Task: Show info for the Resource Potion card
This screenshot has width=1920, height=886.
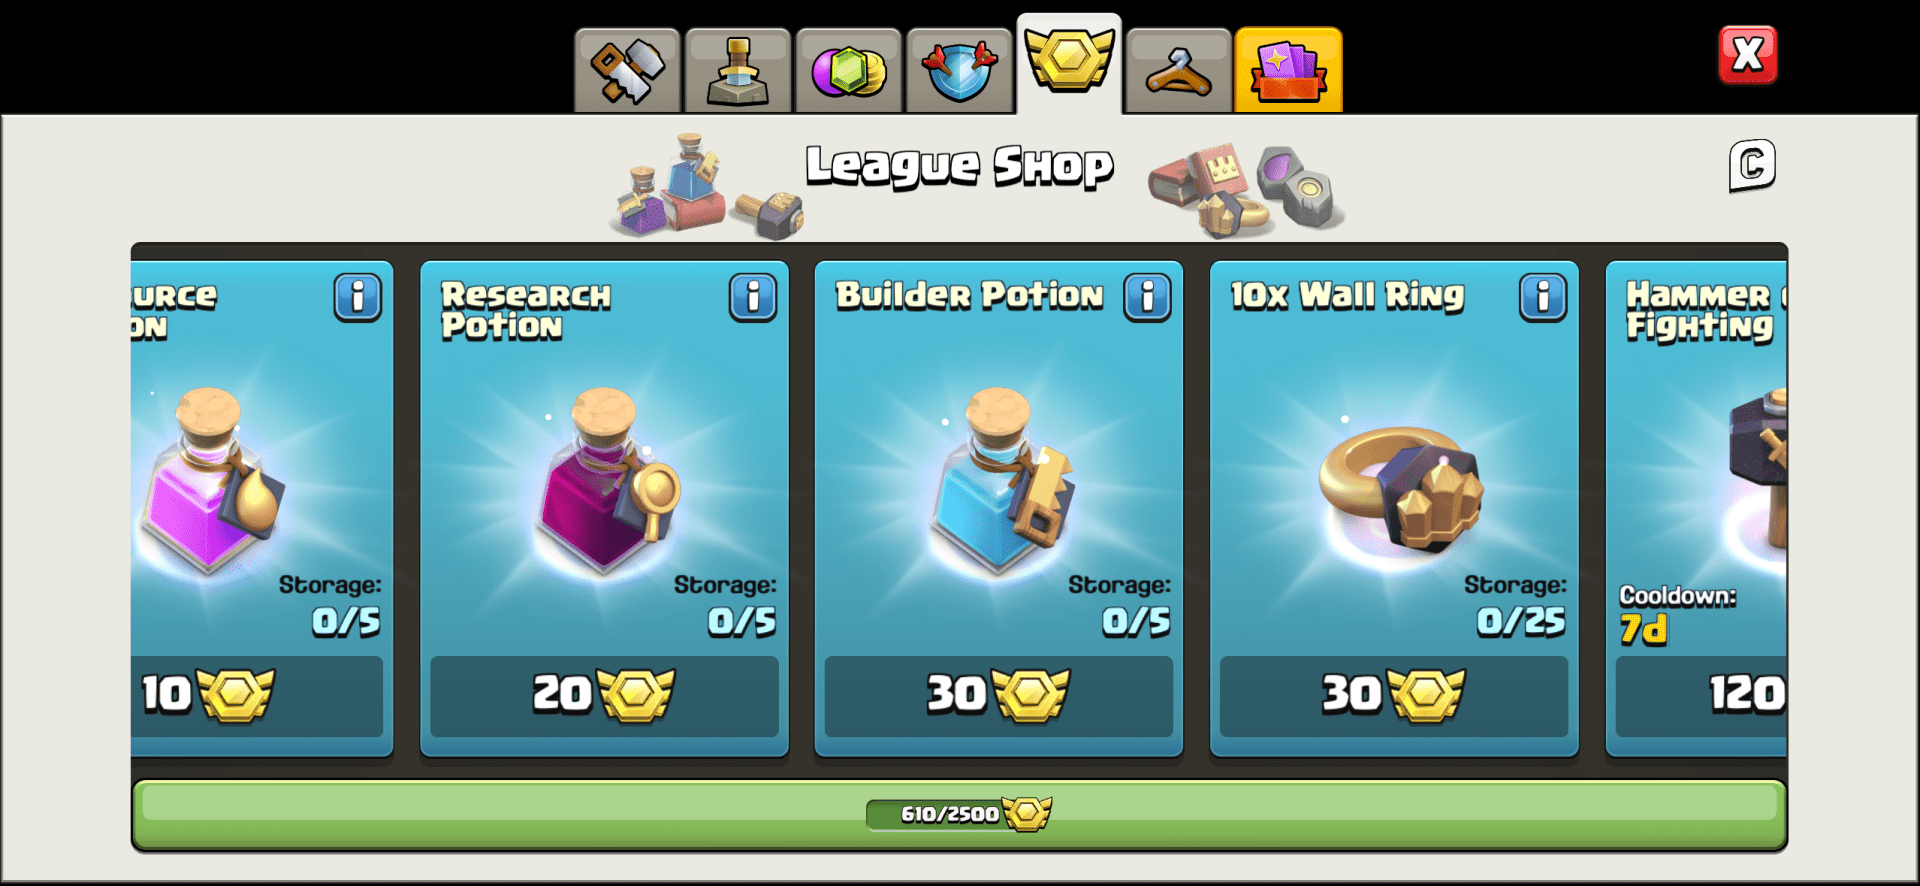Action: (x=358, y=297)
